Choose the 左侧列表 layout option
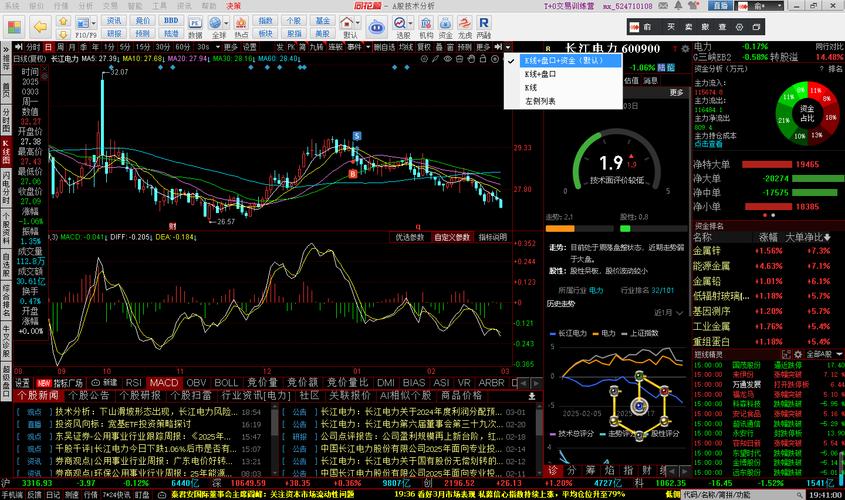 coord(540,101)
